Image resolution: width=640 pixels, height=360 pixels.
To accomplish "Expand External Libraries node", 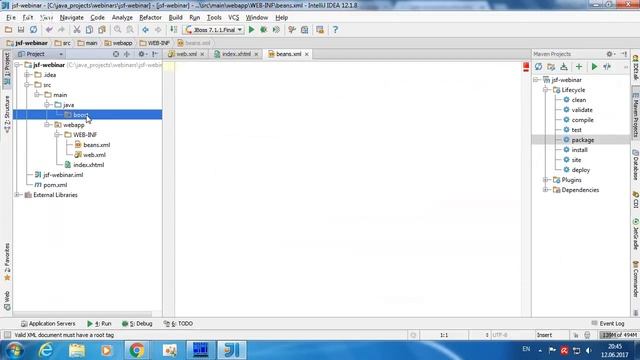I will [x=18, y=195].
